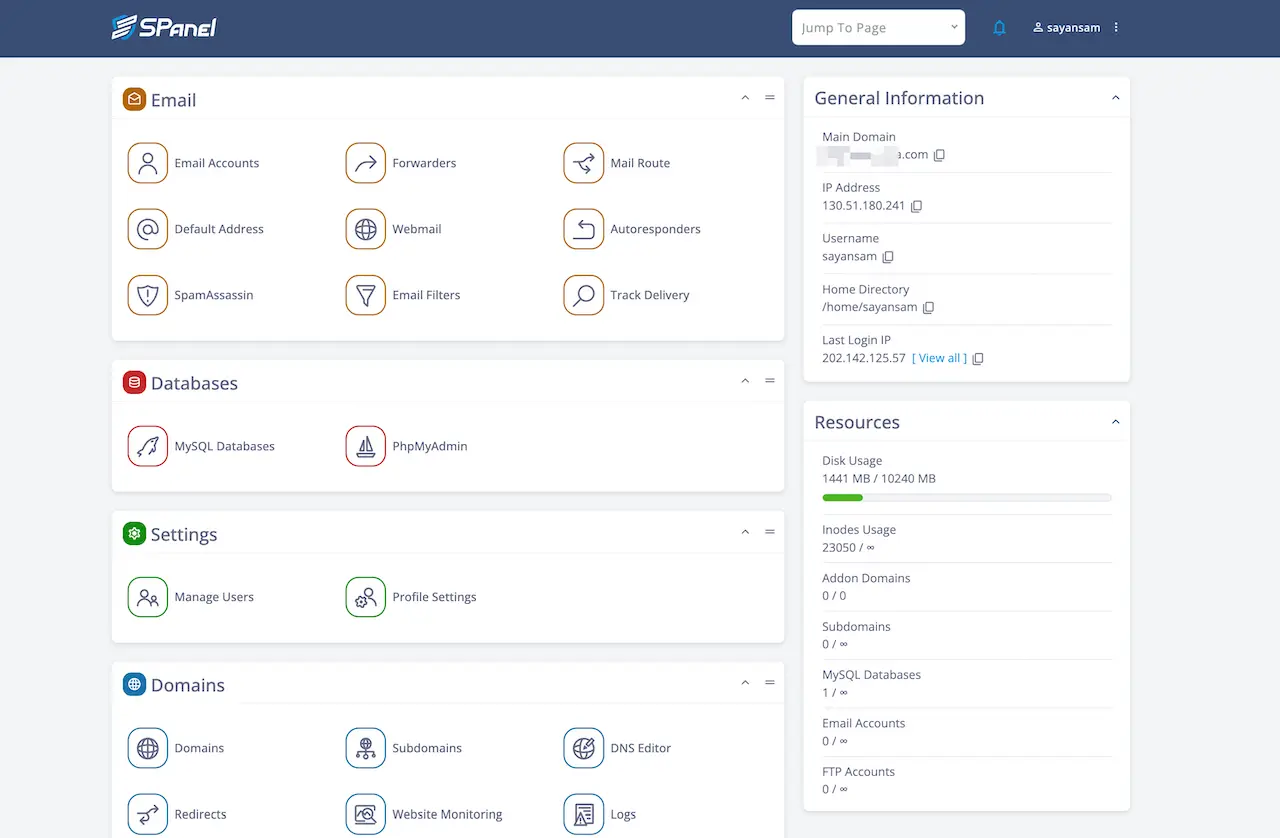This screenshot has width=1280, height=838.
Task: Collapse the Email section chevron
Action: point(745,98)
